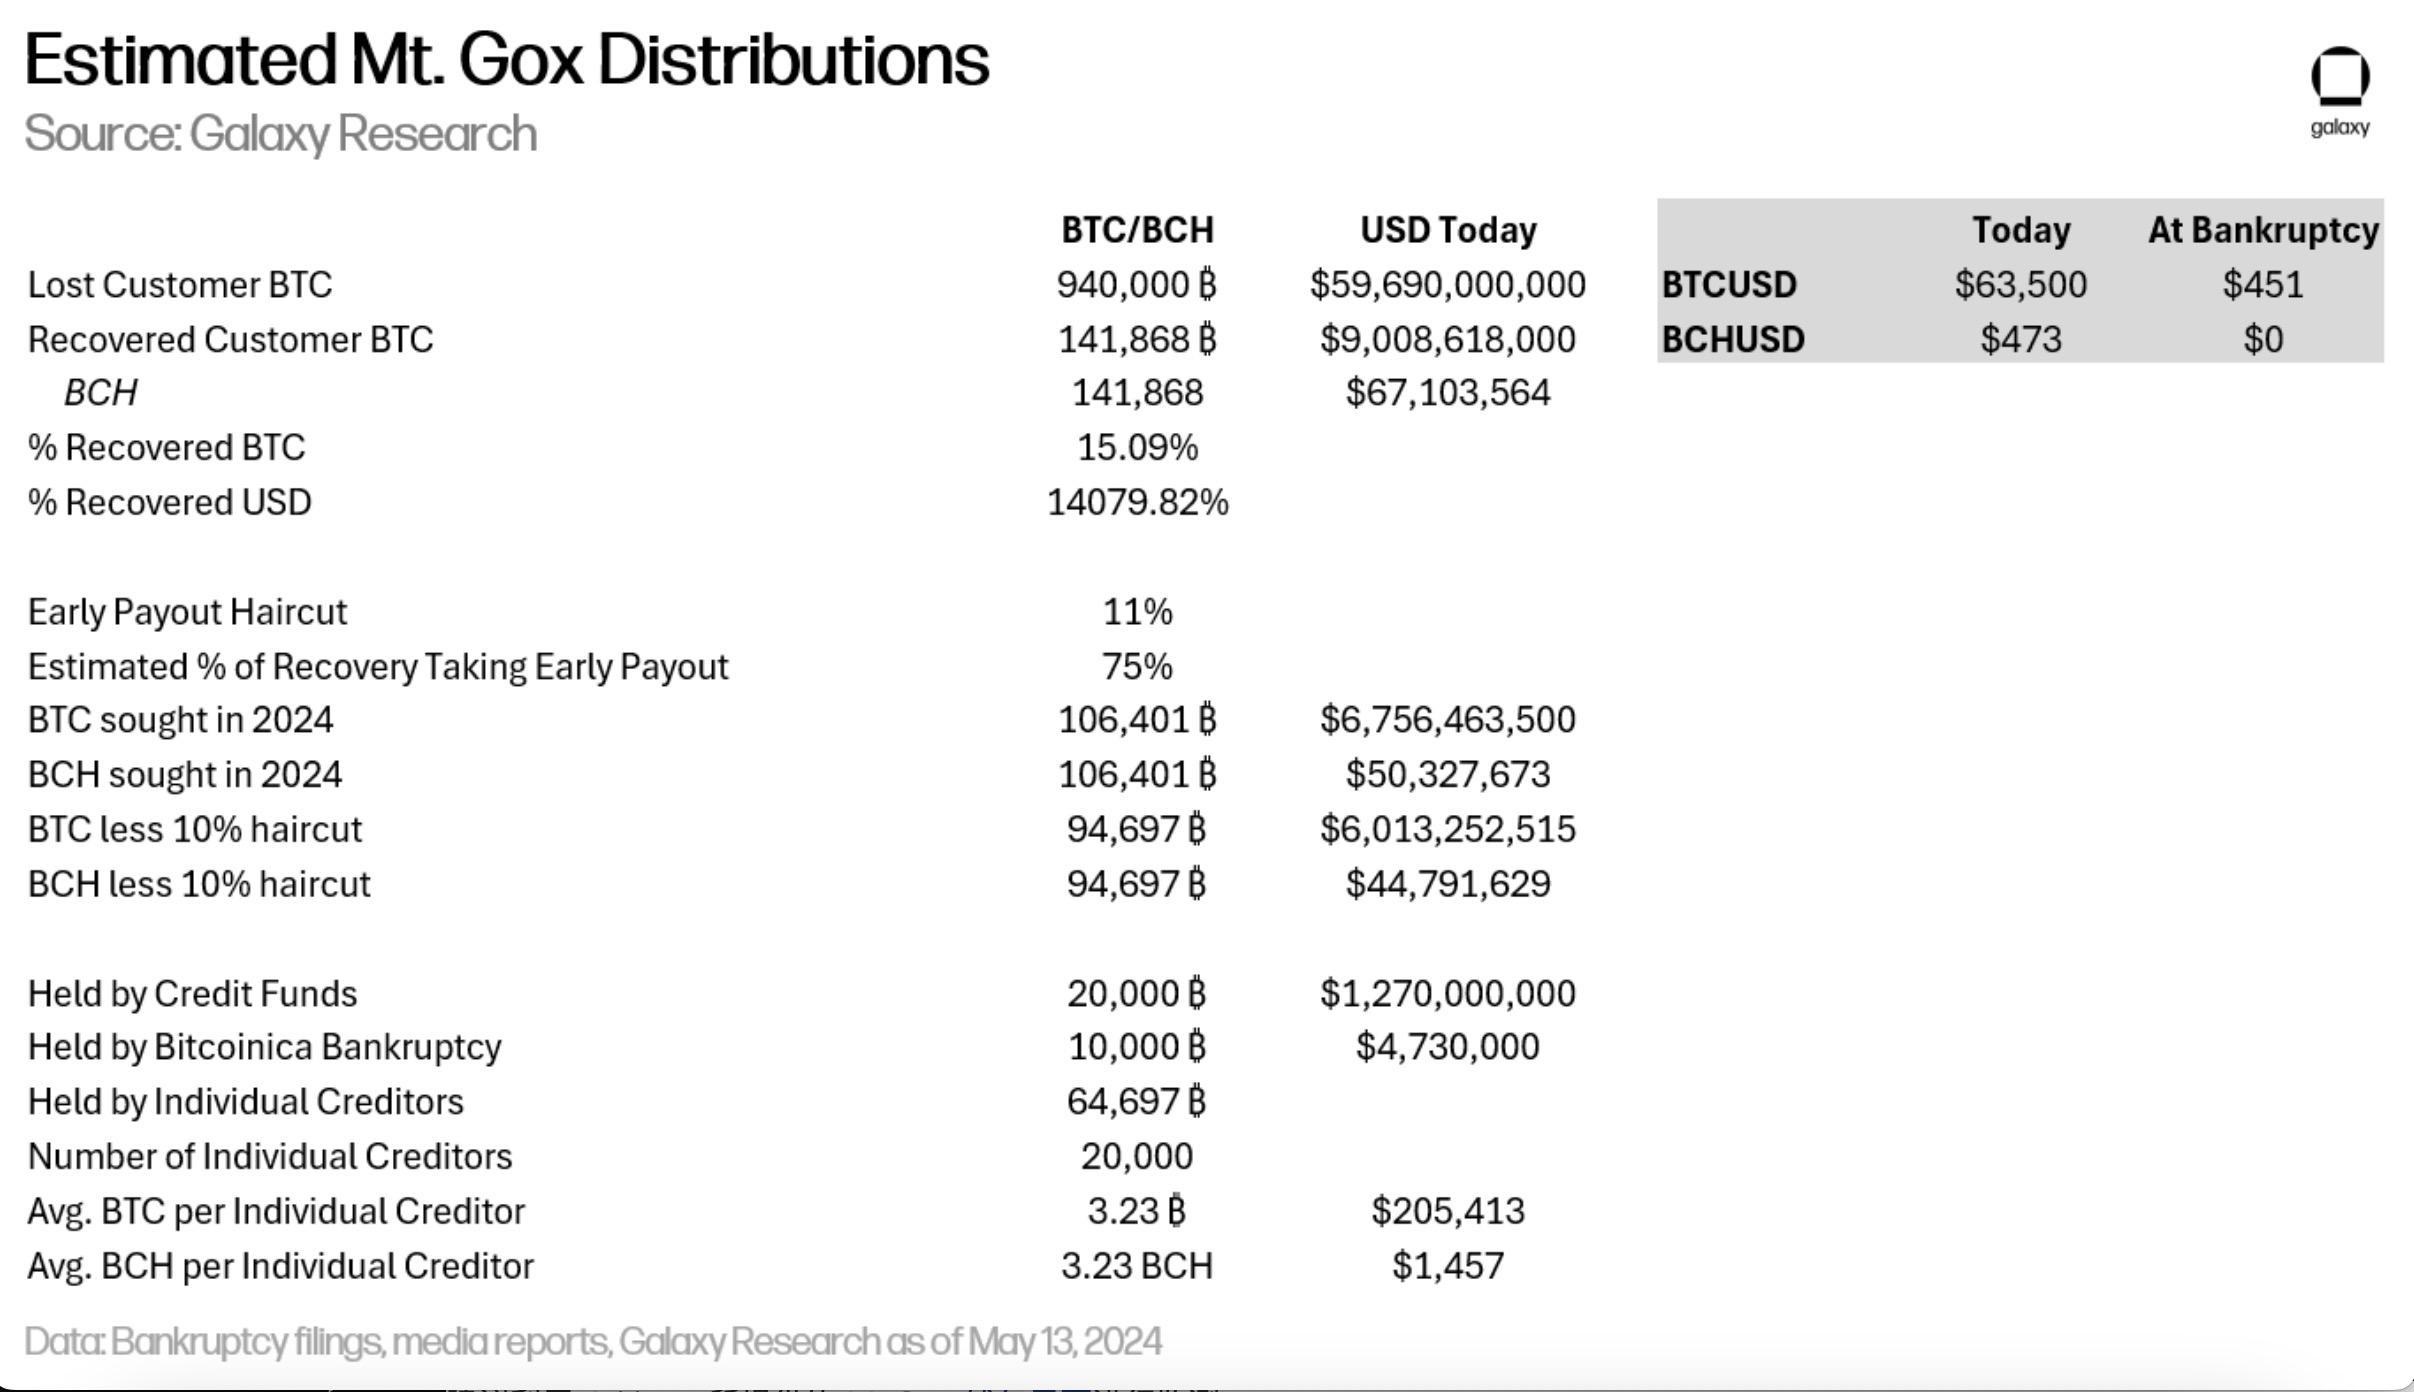Select the Held by Bitcoinica Bankruptcy label
This screenshot has width=2414, height=1392.
point(264,1047)
